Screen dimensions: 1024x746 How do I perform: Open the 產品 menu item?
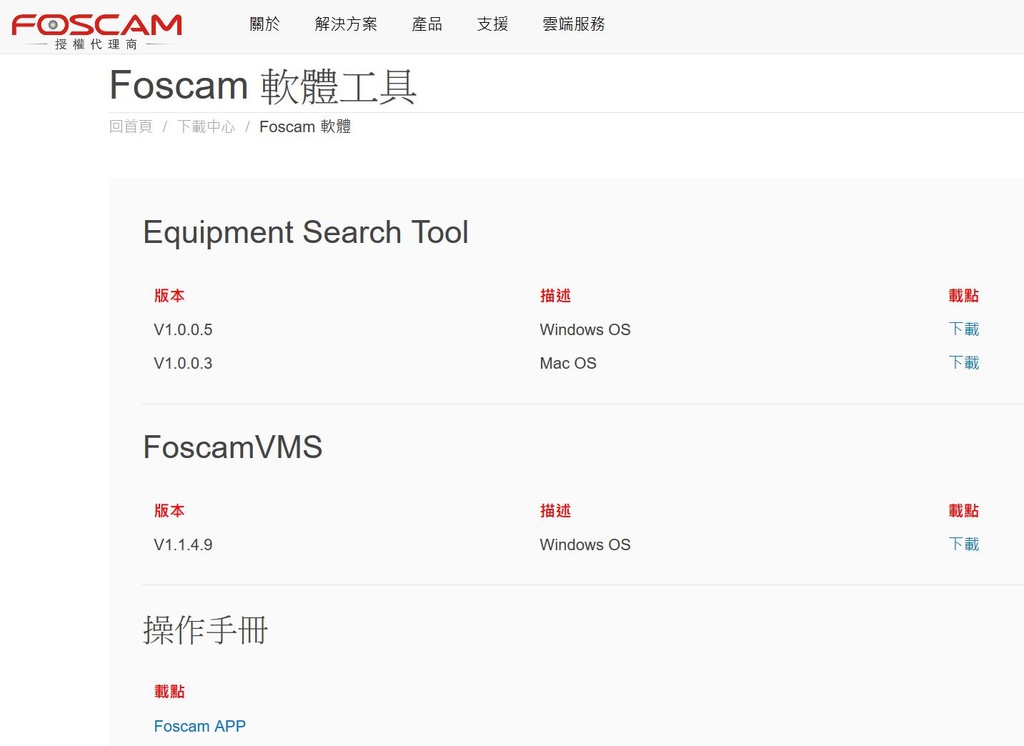(x=427, y=24)
